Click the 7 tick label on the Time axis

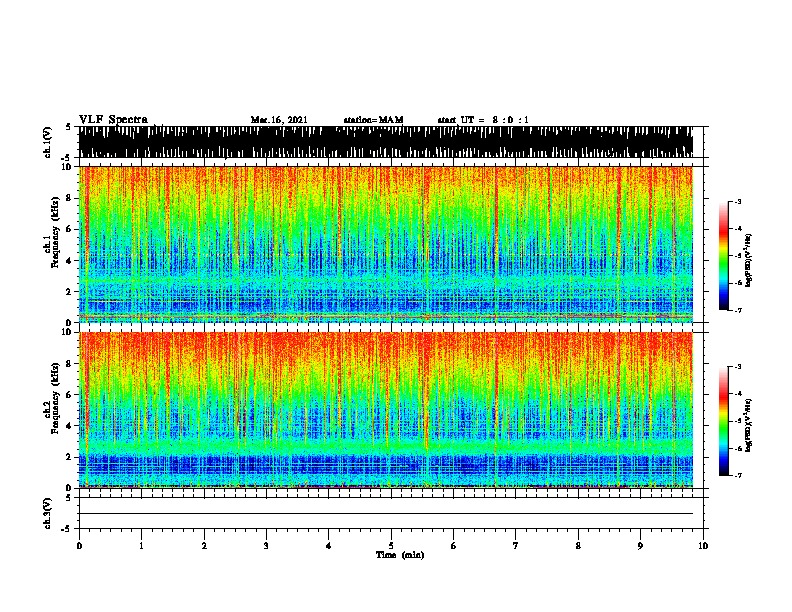coord(516,546)
